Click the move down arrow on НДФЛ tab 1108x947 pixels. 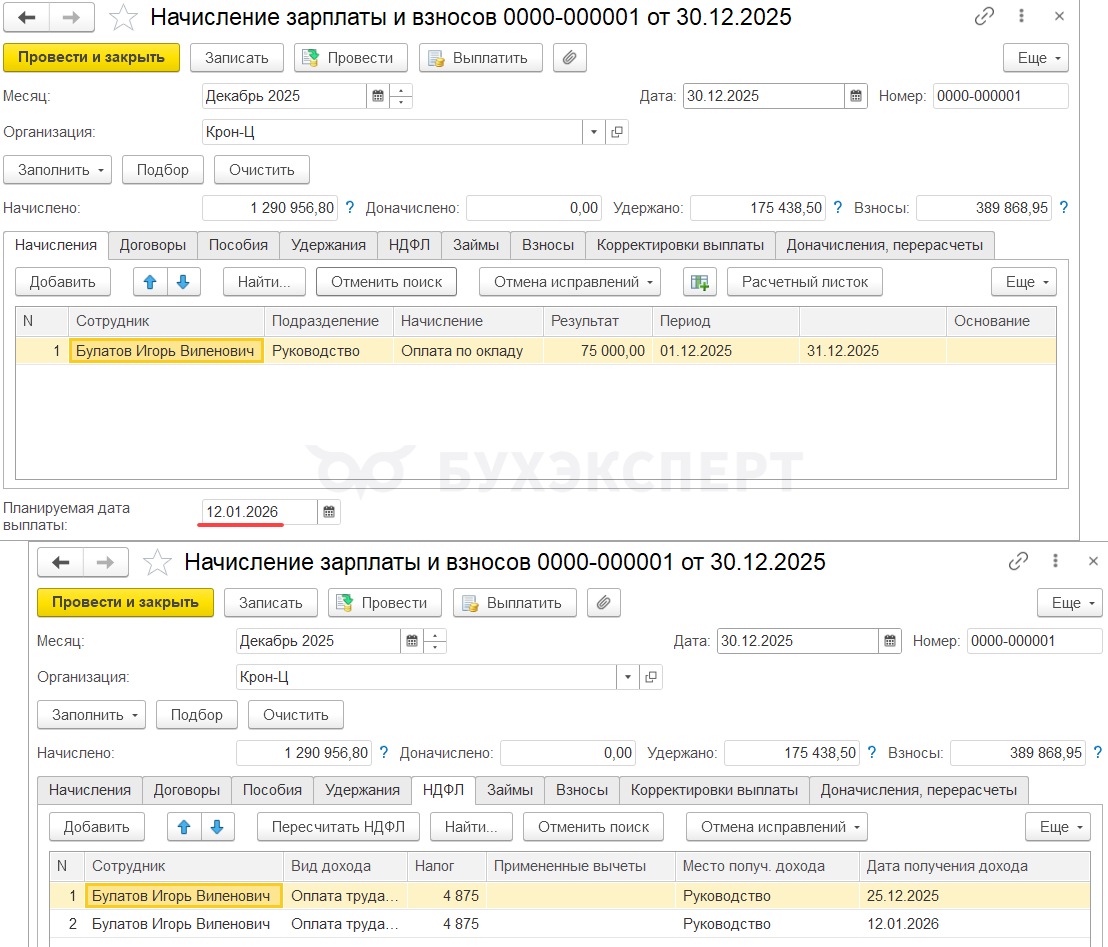pyautogui.click(x=218, y=827)
